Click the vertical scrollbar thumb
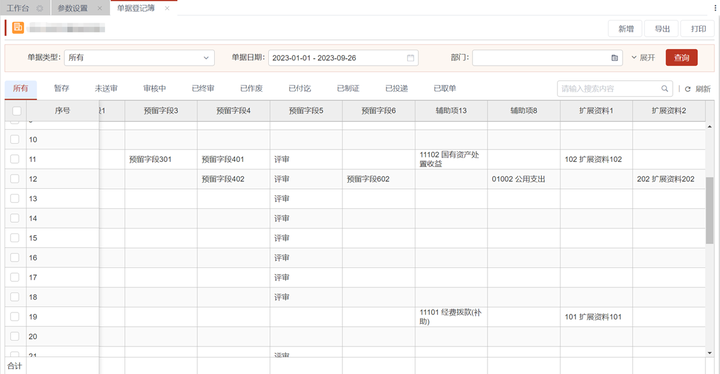720x374 pixels. coord(709,210)
